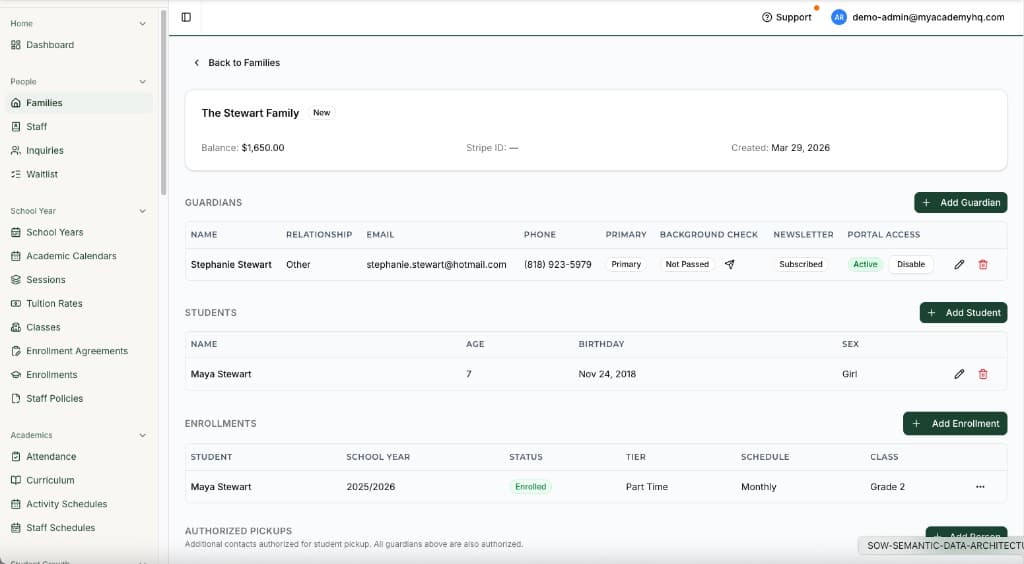
Task: Click the Academic Calendars icon
Action: pyautogui.click(x=16, y=256)
